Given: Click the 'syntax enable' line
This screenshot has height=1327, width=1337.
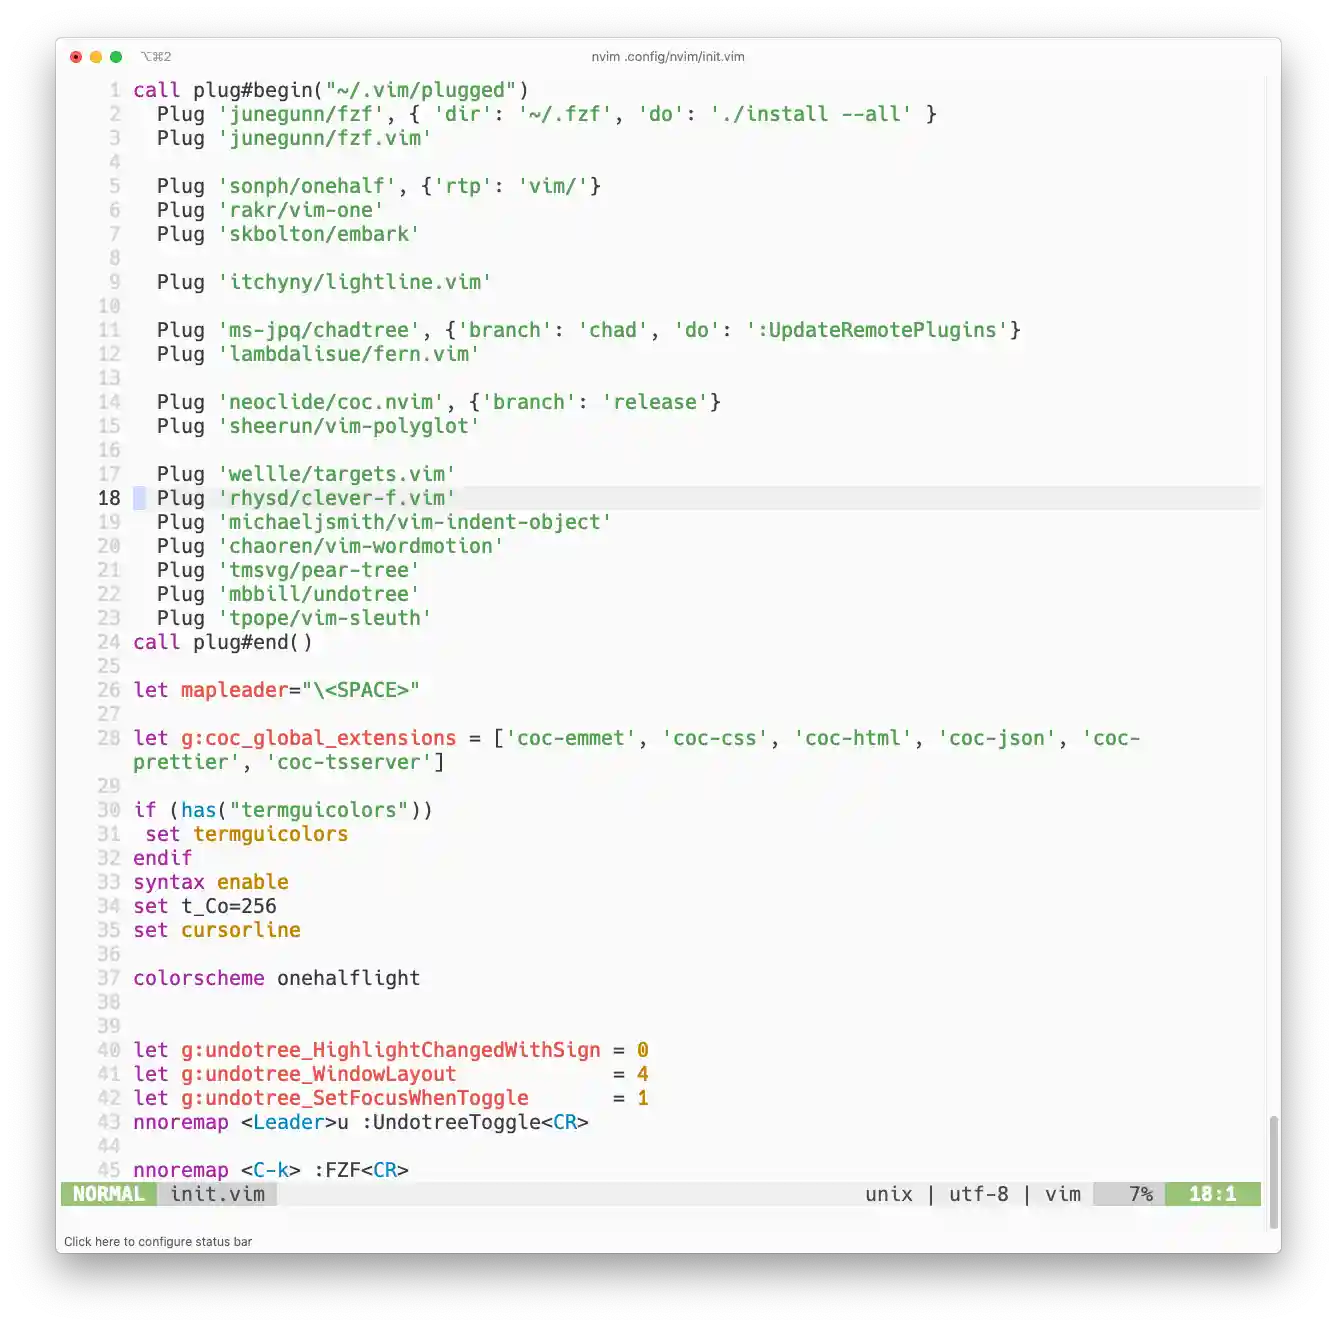Looking at the screenshot, I should [x=211, y=882].
